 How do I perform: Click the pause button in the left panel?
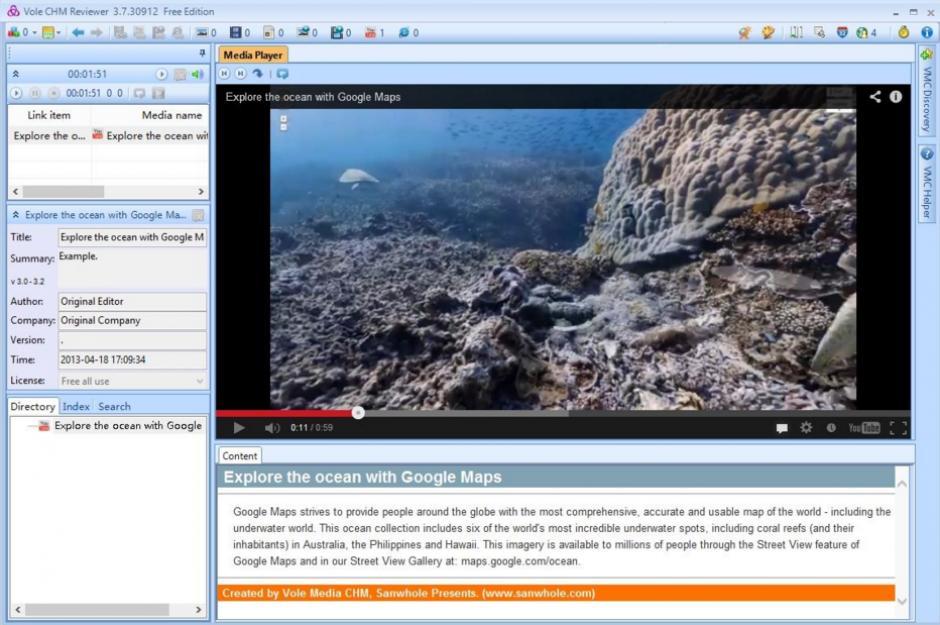(x=35, y=93)
